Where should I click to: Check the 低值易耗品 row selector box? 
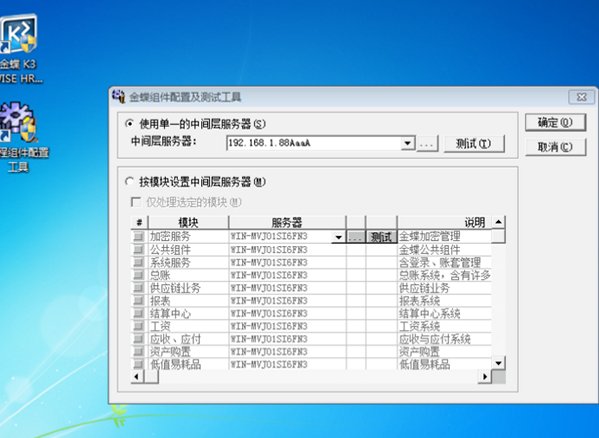point(138,364)
